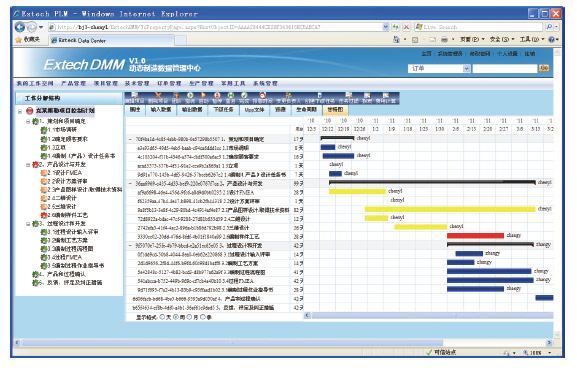Select the 天 display format radio button
This screenshot has height=368, width=577.
(x=162, y=317)
